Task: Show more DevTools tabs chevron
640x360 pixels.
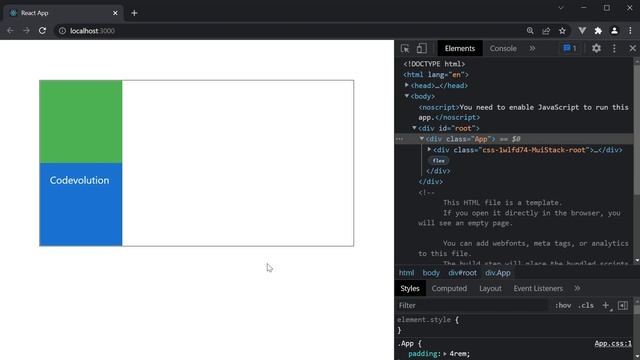Action: (532, 49)
